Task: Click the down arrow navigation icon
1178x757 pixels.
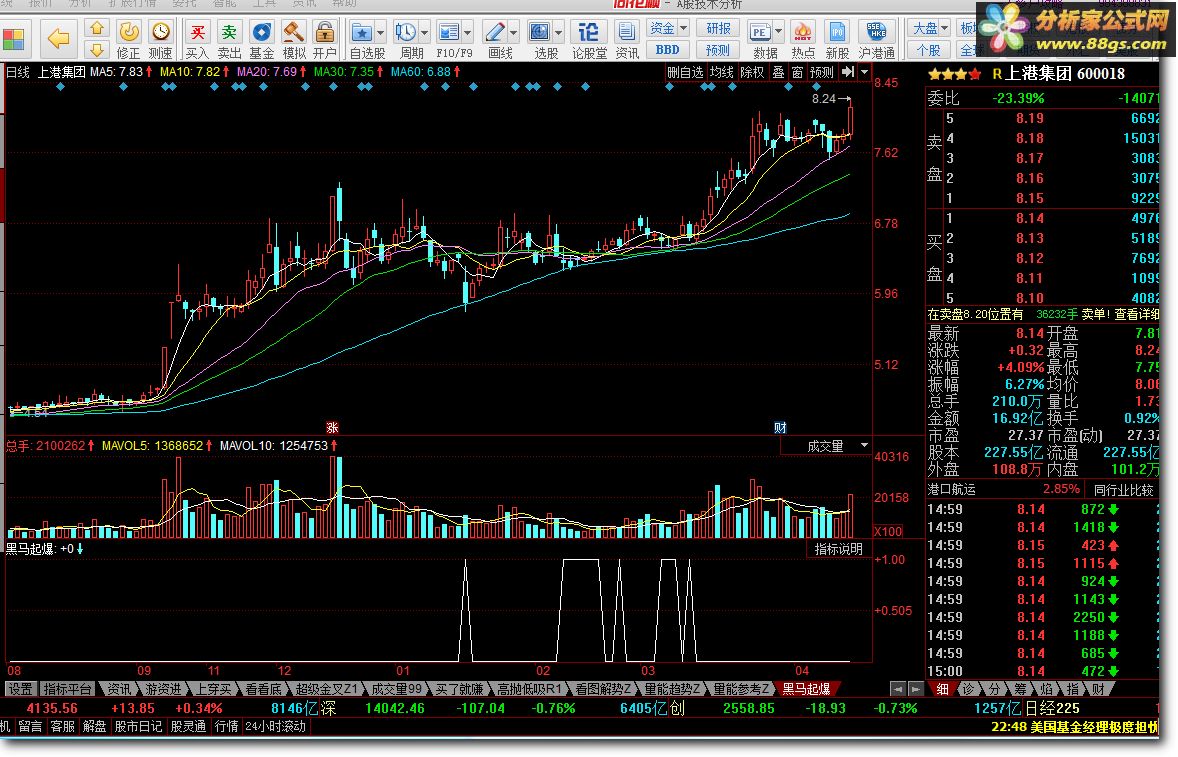Action: pyautogui.click(x=97, y=50)
